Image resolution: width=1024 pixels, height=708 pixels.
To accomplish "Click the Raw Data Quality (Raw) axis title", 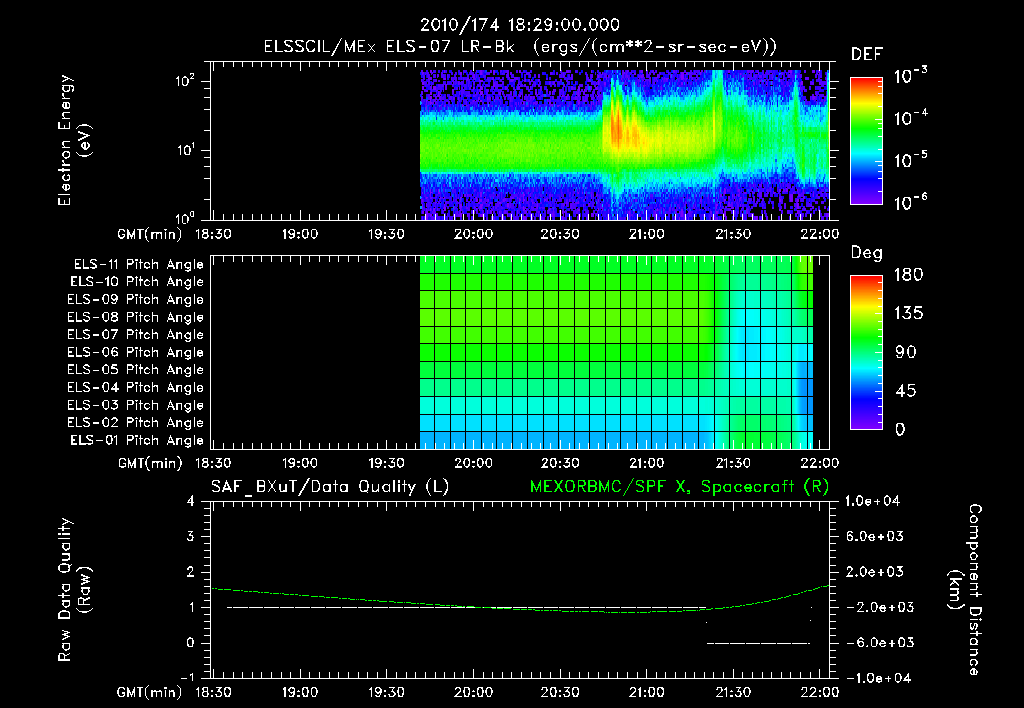I will [74, 590].
